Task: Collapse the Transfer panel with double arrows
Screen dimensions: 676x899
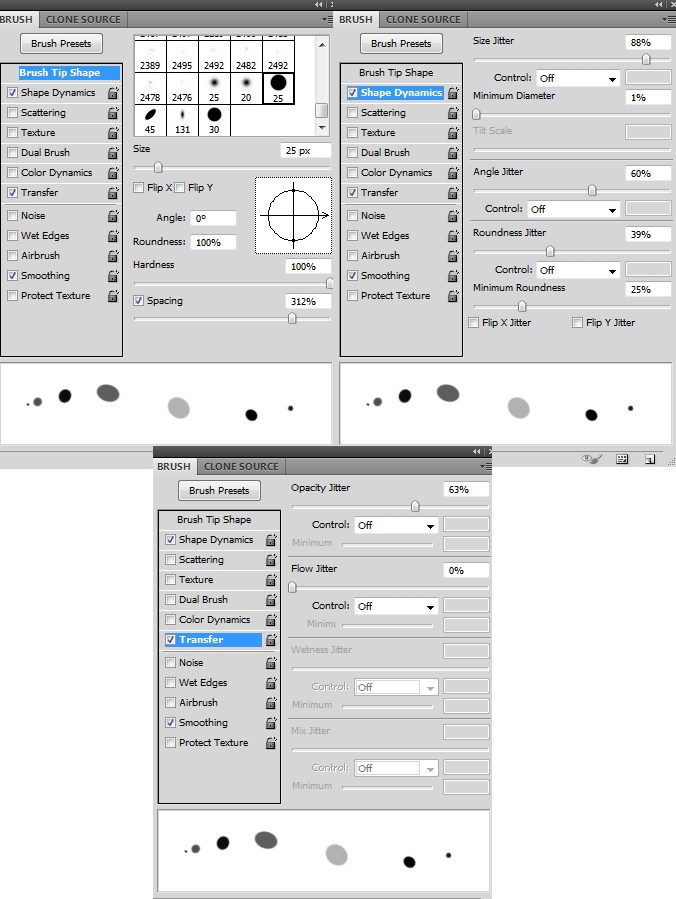Action: 476,451
